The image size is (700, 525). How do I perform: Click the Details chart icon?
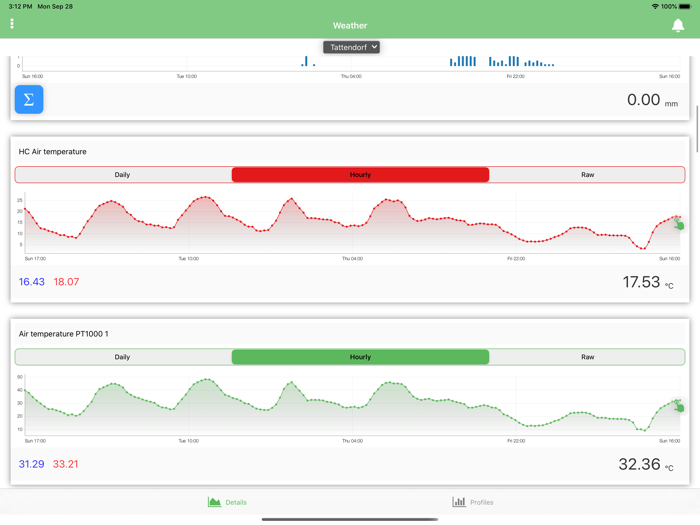click(x=214, y=502)
